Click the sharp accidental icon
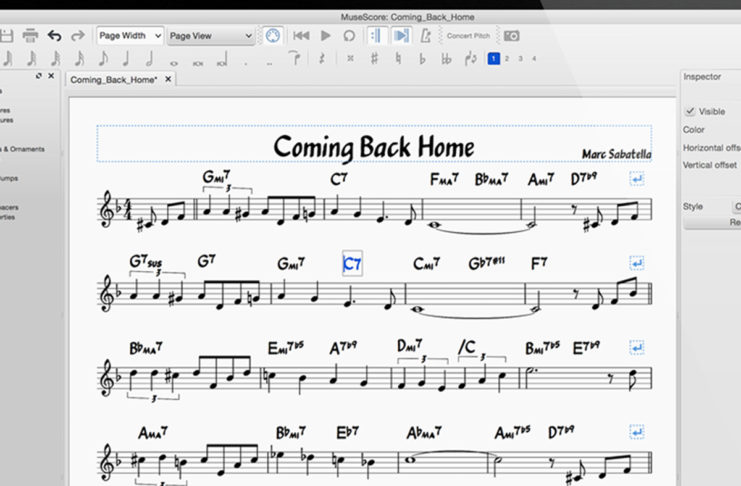 pyautogui.click(x=374, y=59)
